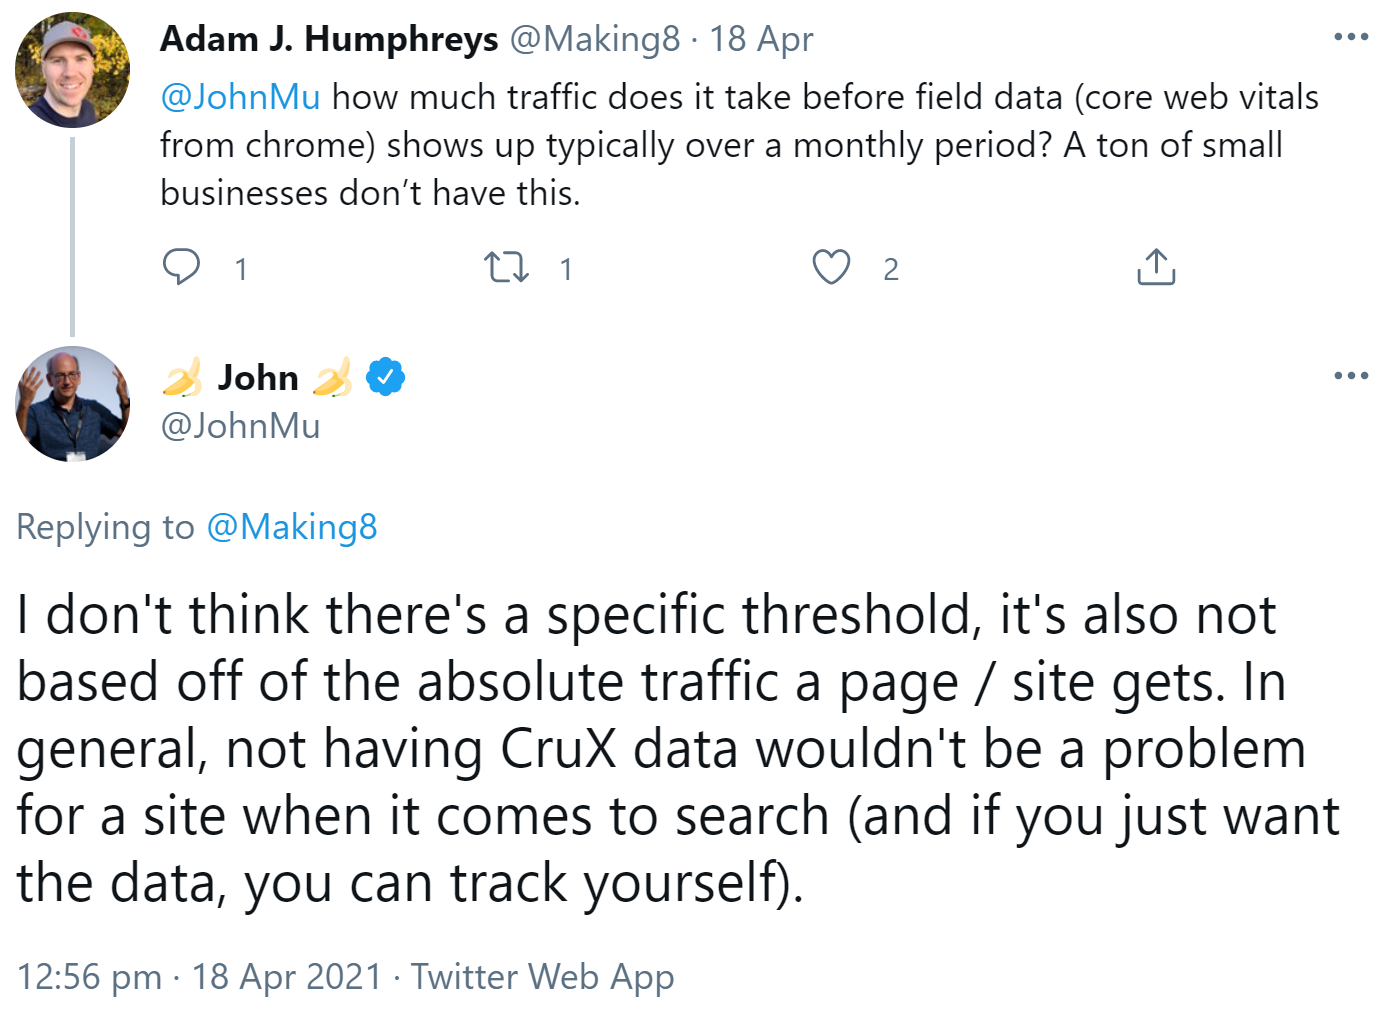This screenshot has width=1397, height=1023.
Task: Click John's display name
Action: click(x=258, y=378)
